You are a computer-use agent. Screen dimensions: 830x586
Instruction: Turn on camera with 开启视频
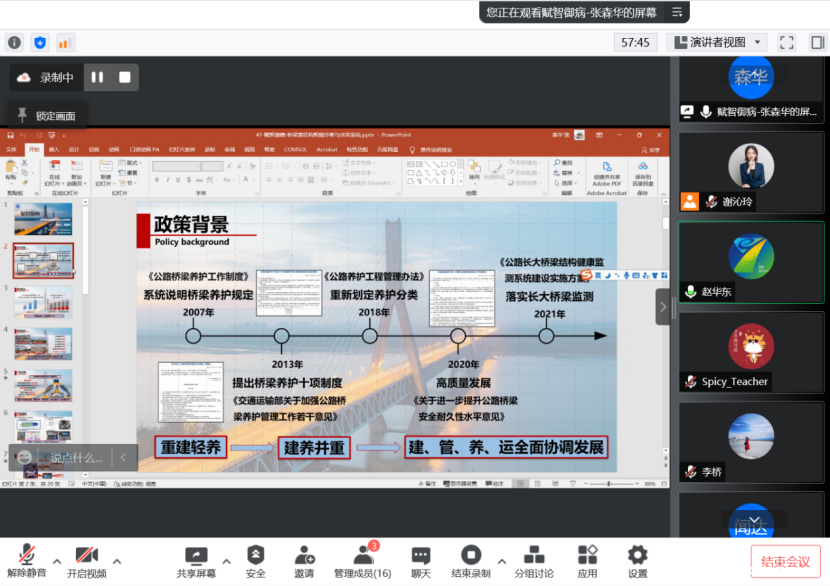pos(86,561)
